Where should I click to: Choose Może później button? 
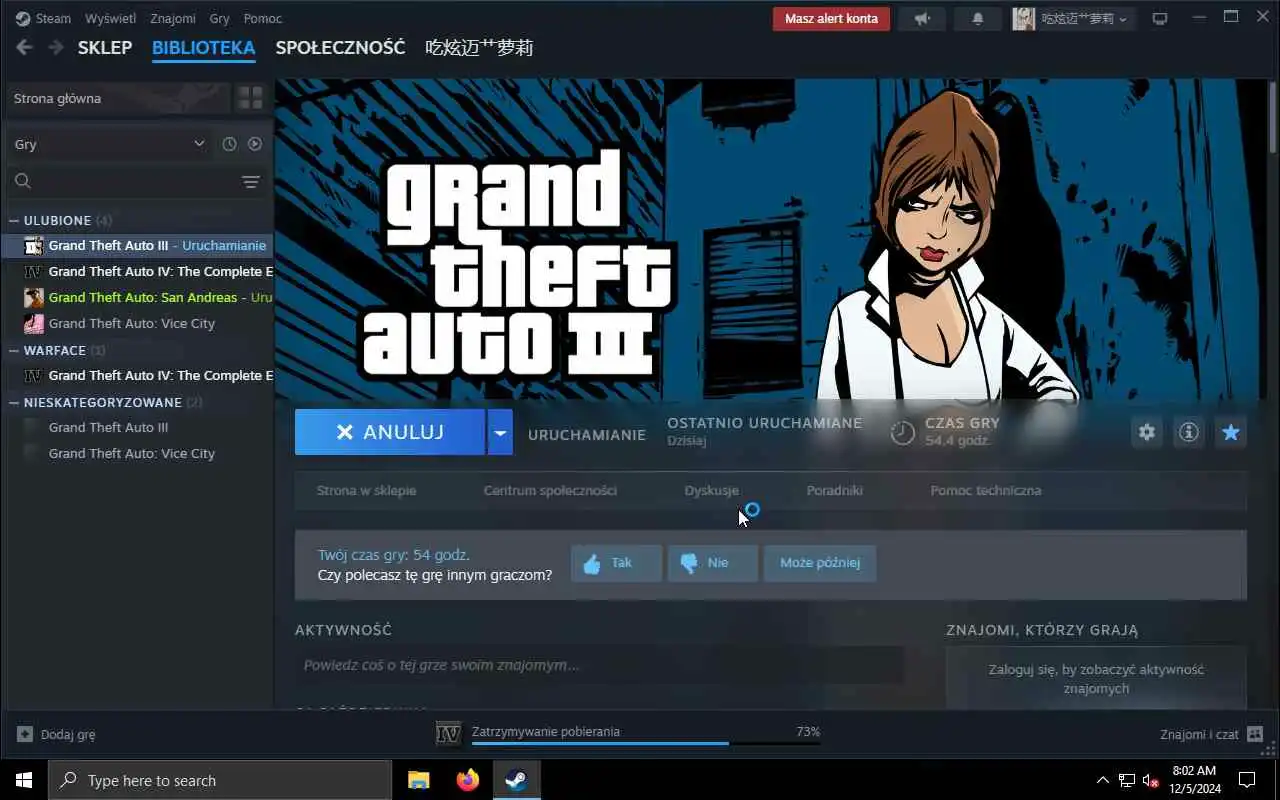click(820, 563)
